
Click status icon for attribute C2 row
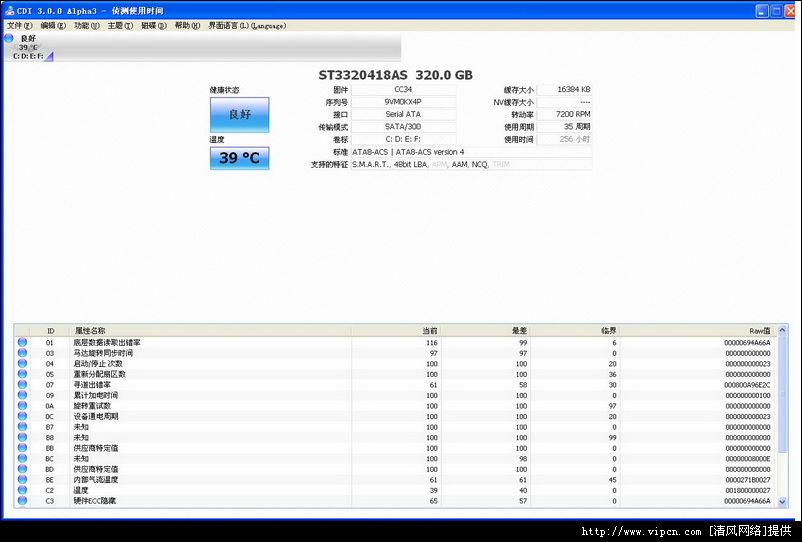click(23, 490)
